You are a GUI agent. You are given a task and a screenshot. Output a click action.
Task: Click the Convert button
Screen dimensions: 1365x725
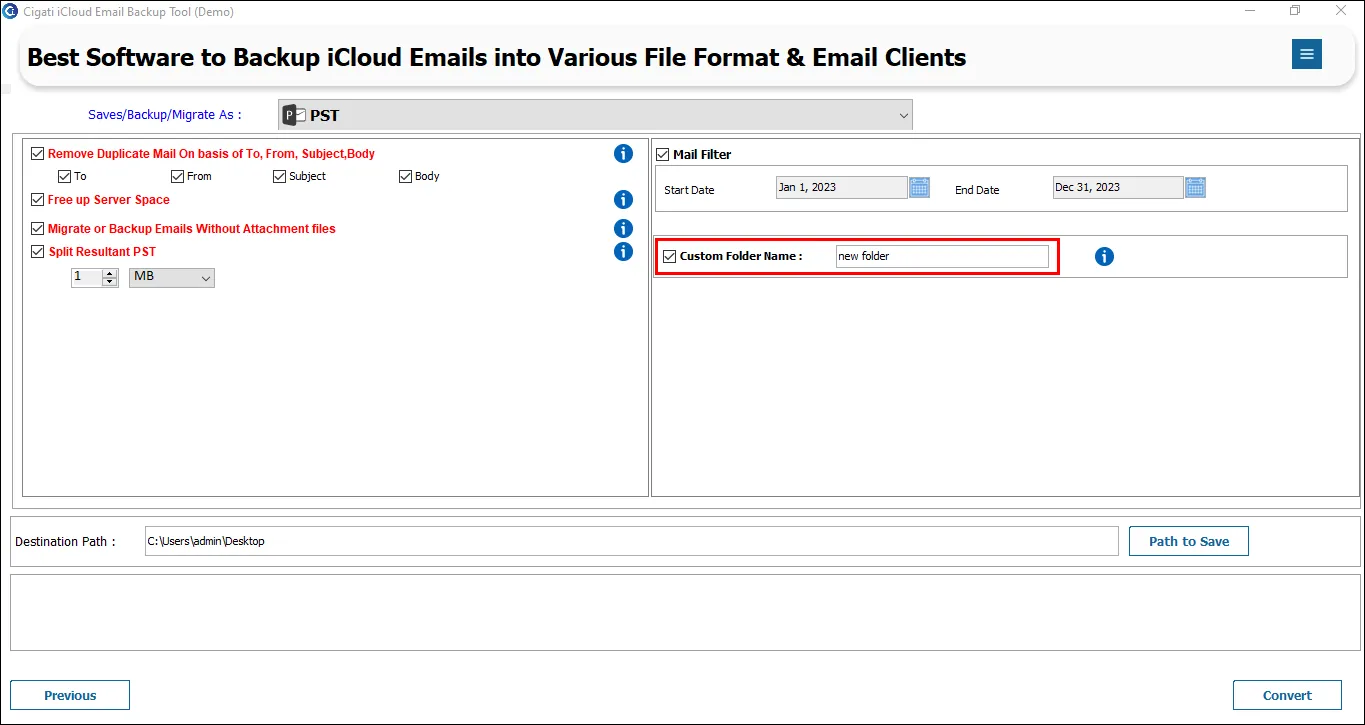pos(1287,695)
